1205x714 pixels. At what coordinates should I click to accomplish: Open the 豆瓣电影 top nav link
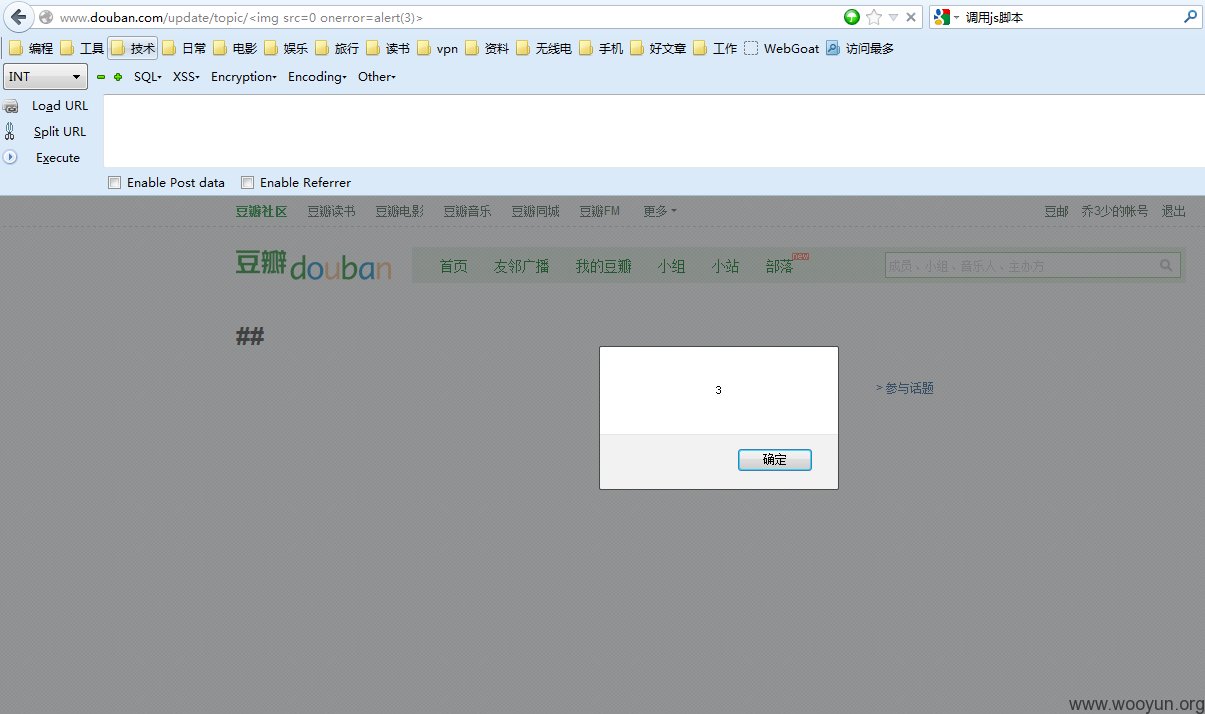tap(399, 212)
